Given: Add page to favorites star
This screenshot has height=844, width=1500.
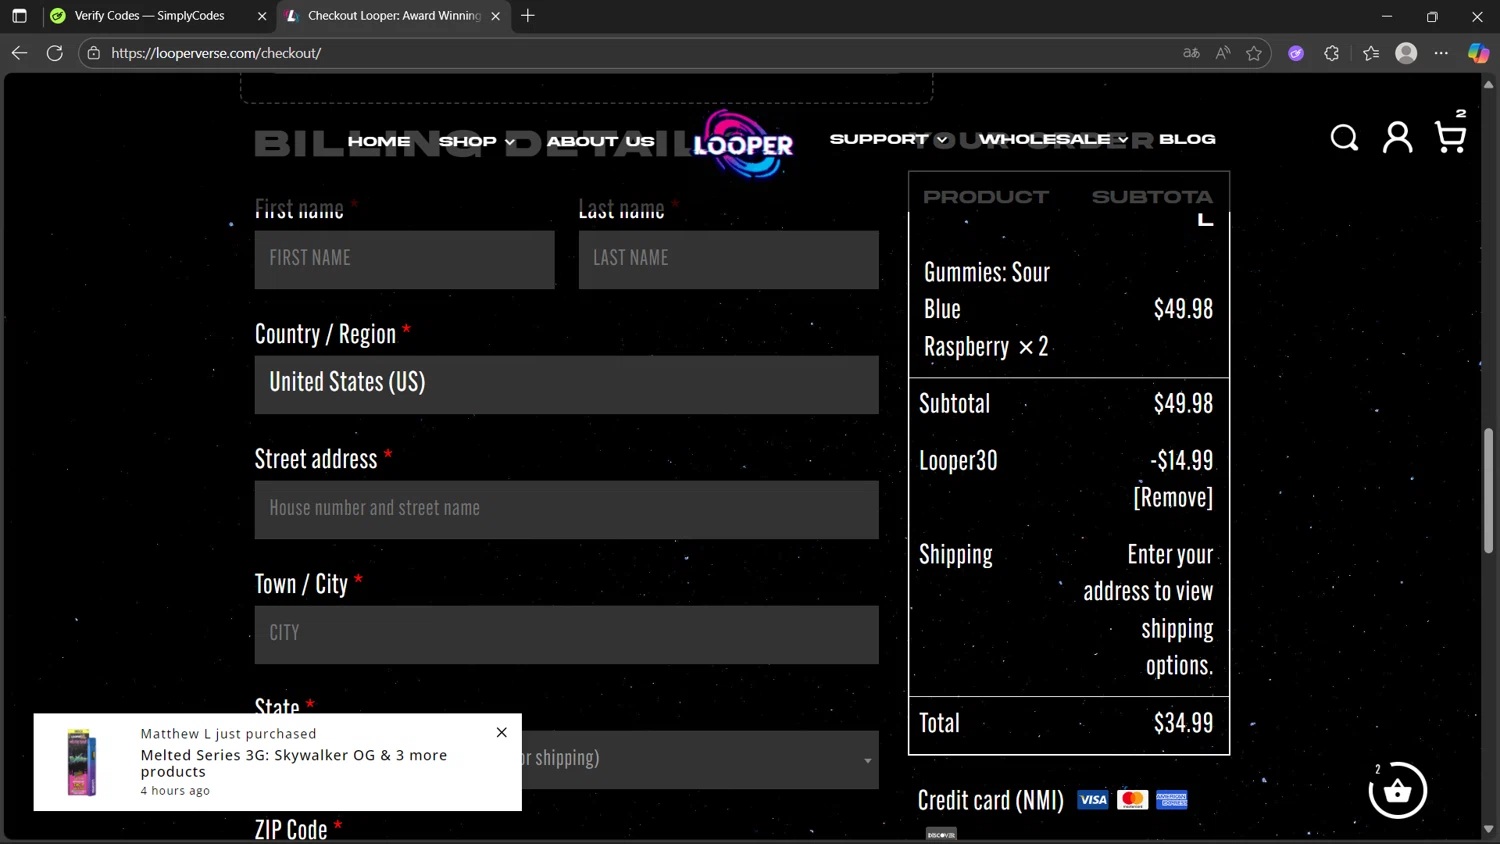Looking at the screenshot, I should point(1254,53).
